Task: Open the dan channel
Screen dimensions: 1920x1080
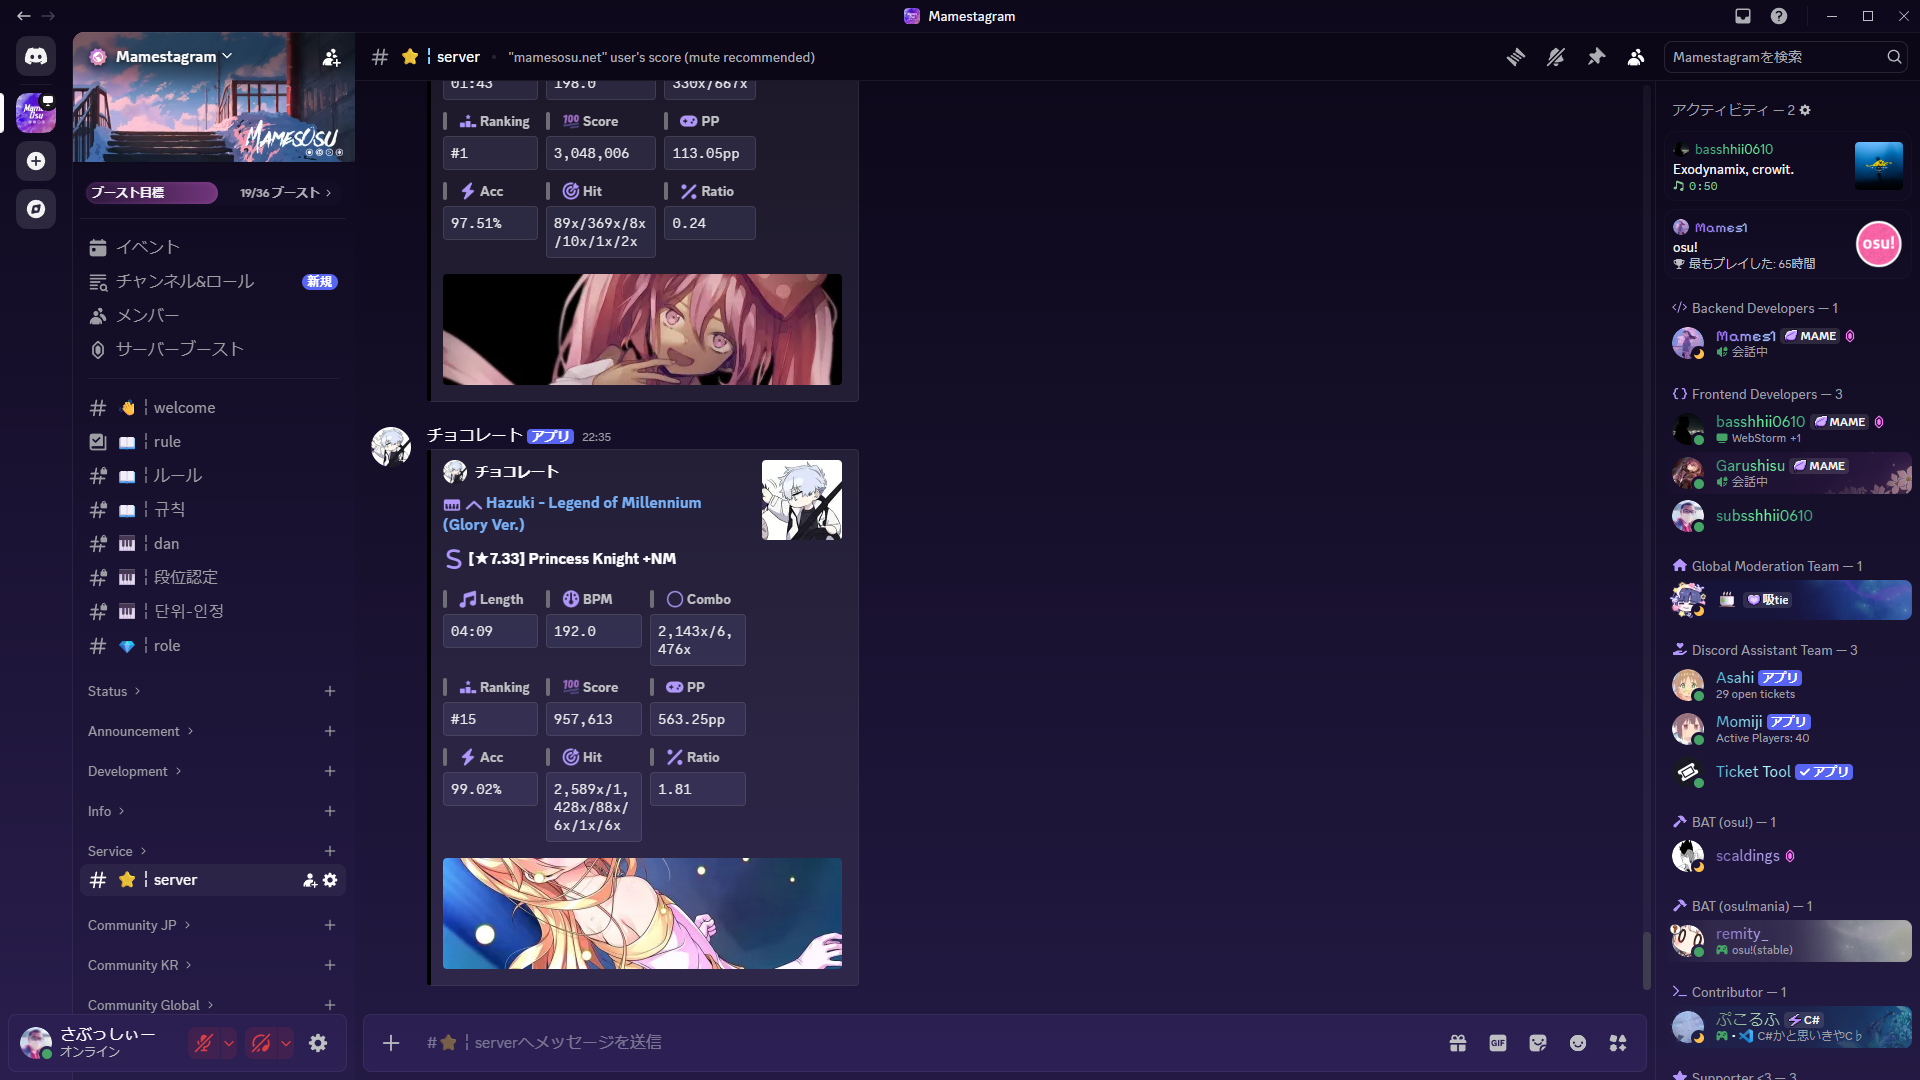Action: 213,544
